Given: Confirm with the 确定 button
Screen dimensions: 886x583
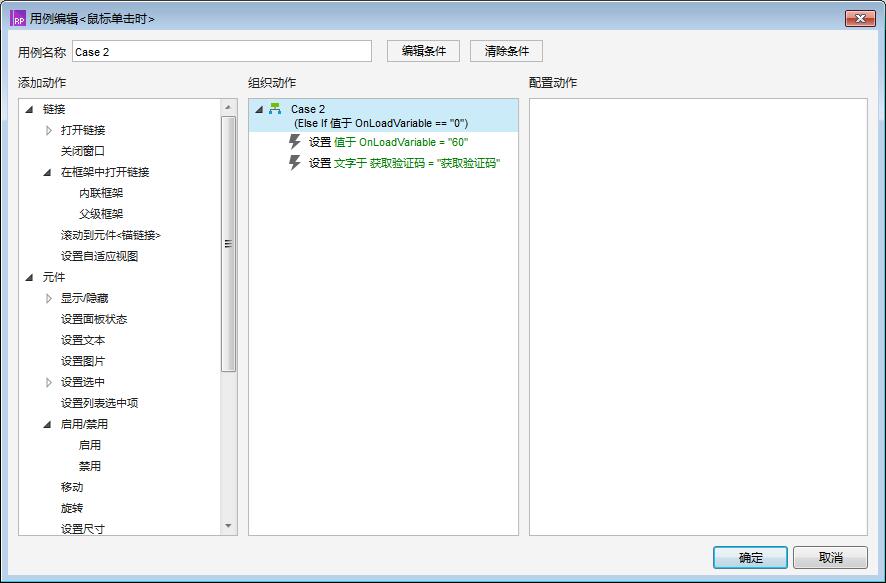Looking at the screenshot, I should [750, 558].
